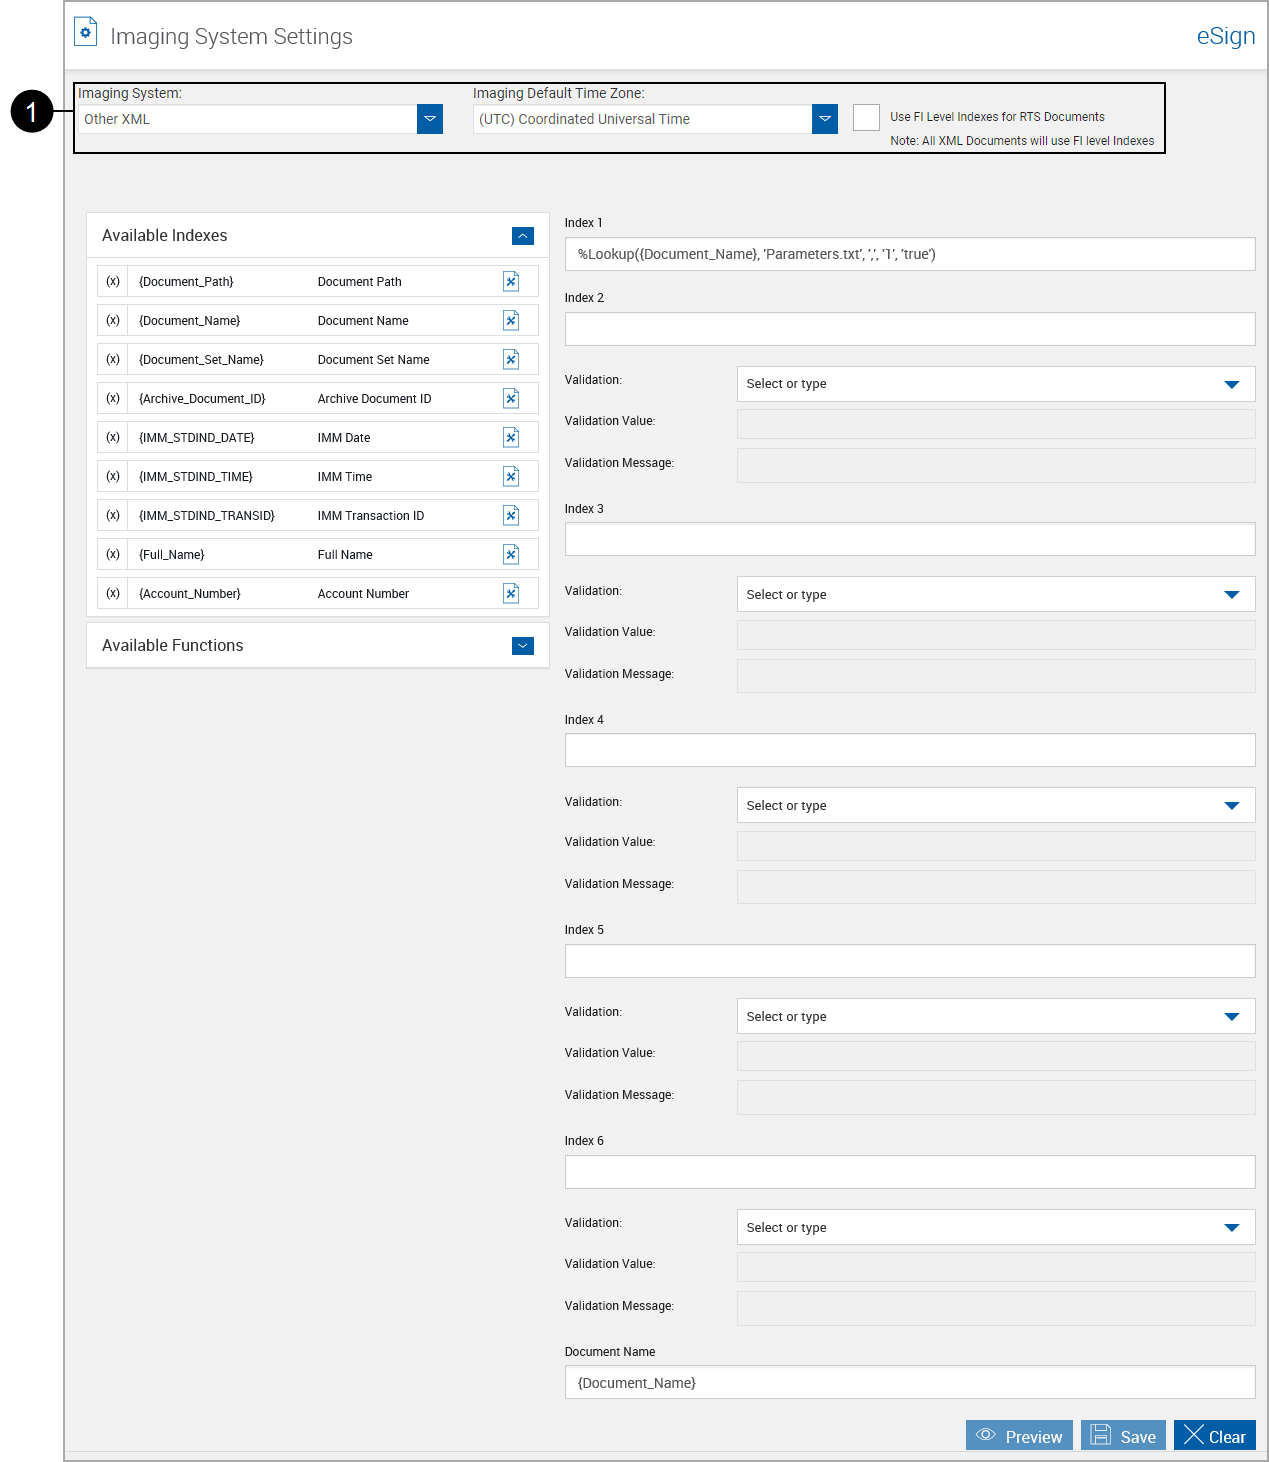The height and width of the screenshot is (1462, 1269).
Task: Click the eSign link in the header
Action: (x=1225, y=35)
